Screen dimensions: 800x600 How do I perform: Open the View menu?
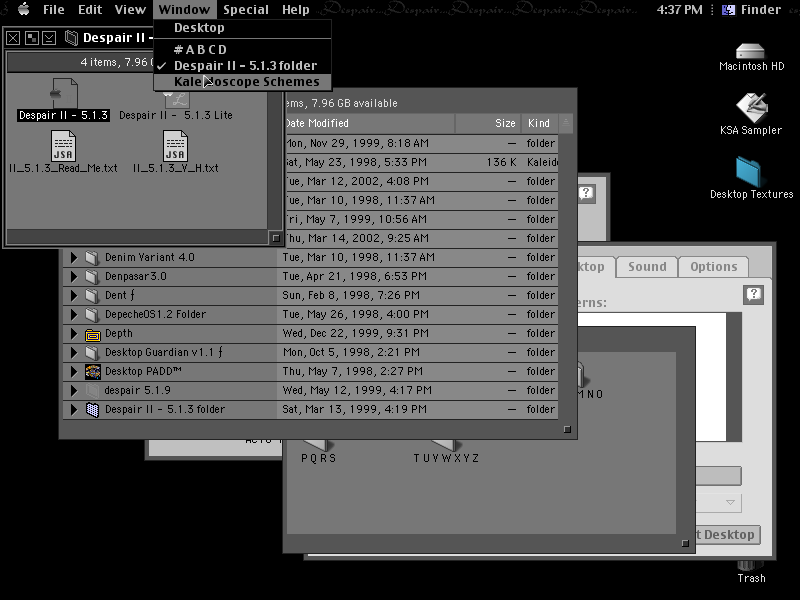[130, 9]
